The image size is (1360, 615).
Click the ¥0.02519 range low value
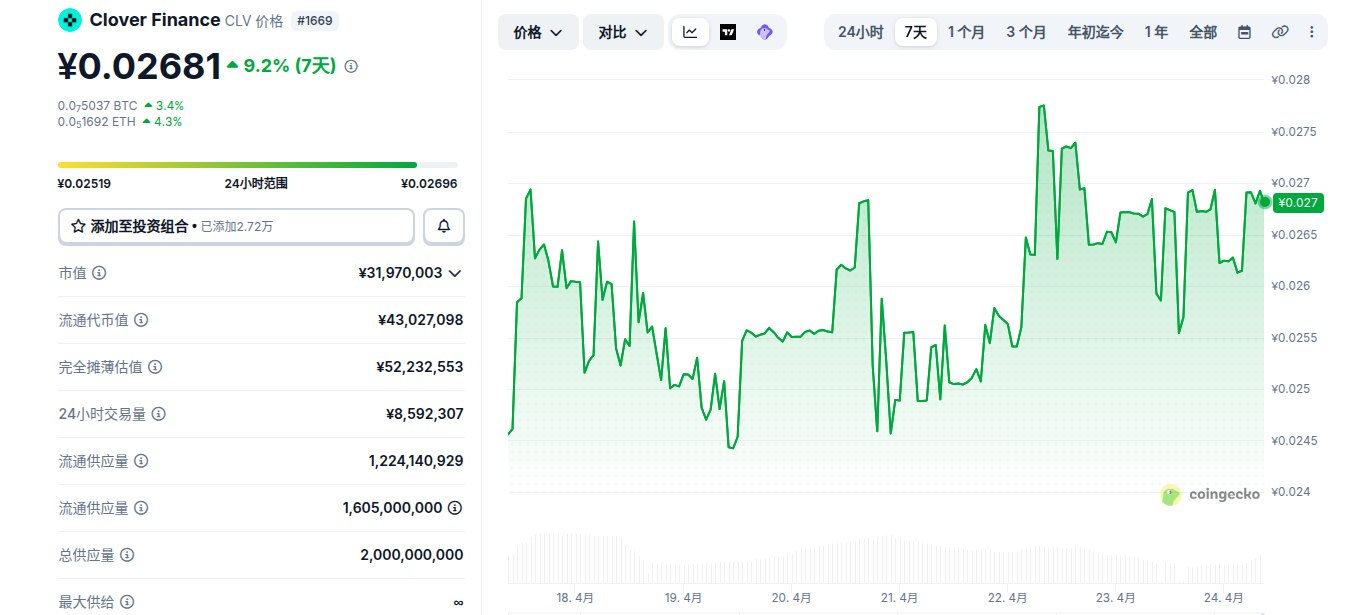84,183
